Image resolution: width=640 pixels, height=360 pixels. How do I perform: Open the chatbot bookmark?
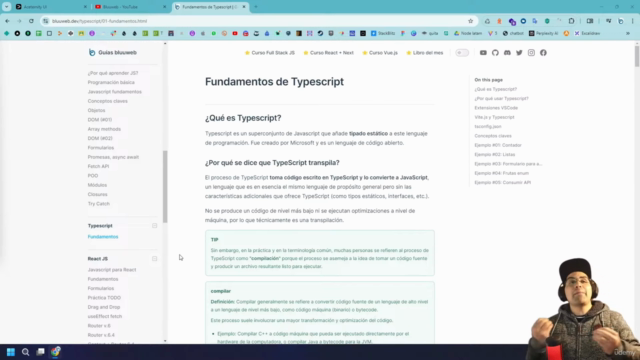[x=513, y=33]
